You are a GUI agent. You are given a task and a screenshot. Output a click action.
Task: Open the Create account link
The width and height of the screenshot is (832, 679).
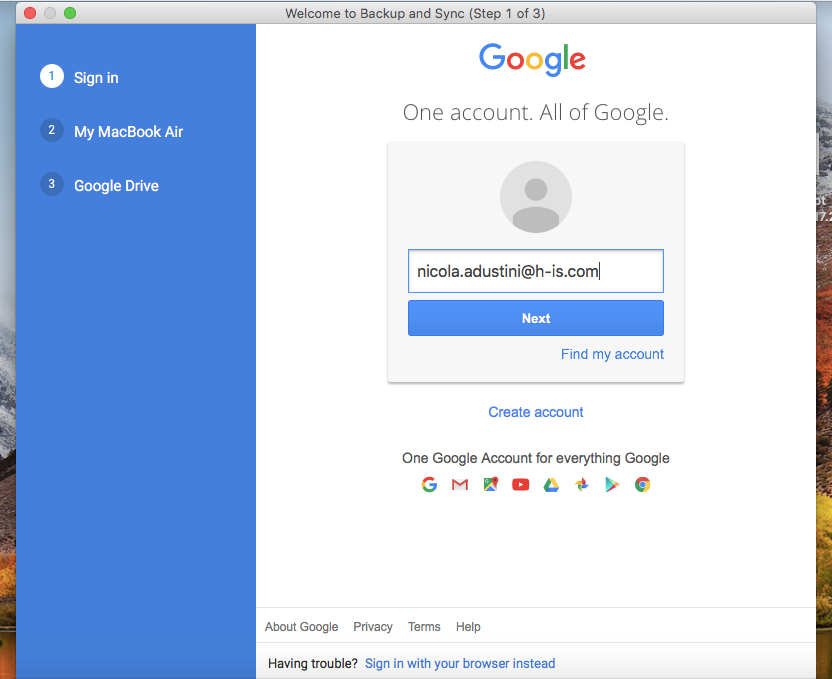[536, 412]
